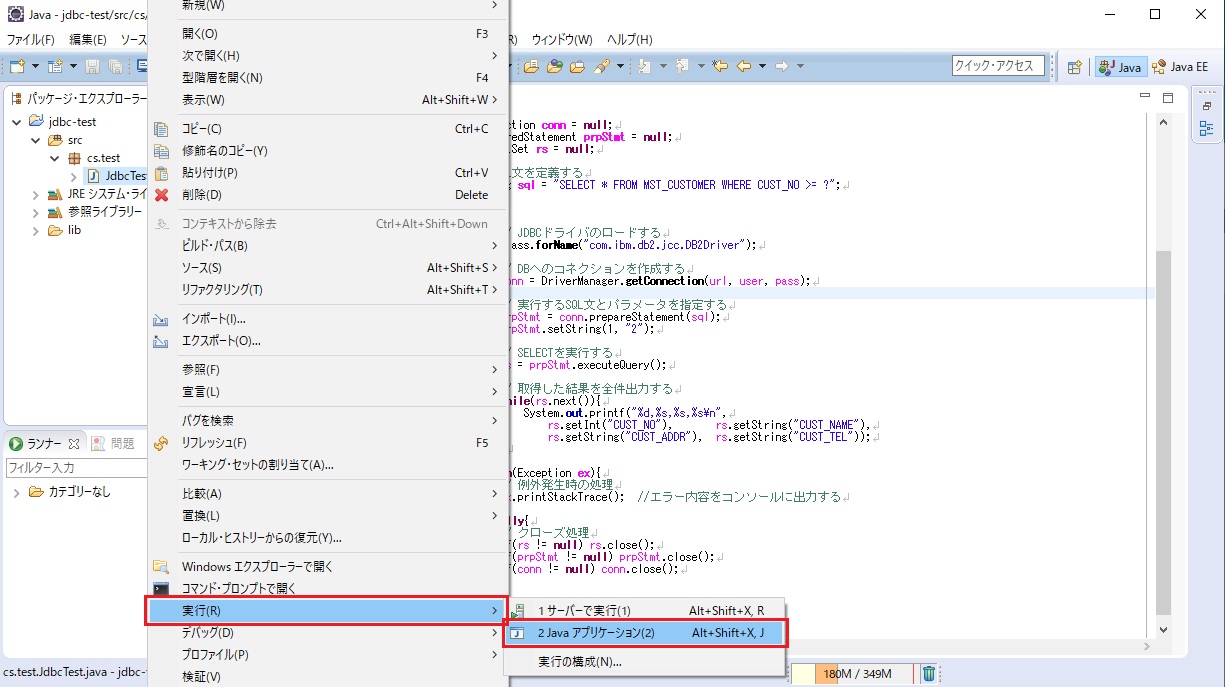Close the Runner view tab
Screen dimensions: 1225x687
coord(74,443)
